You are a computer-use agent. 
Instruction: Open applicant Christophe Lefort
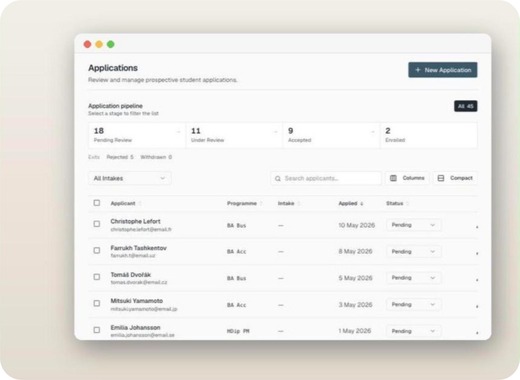135,221
